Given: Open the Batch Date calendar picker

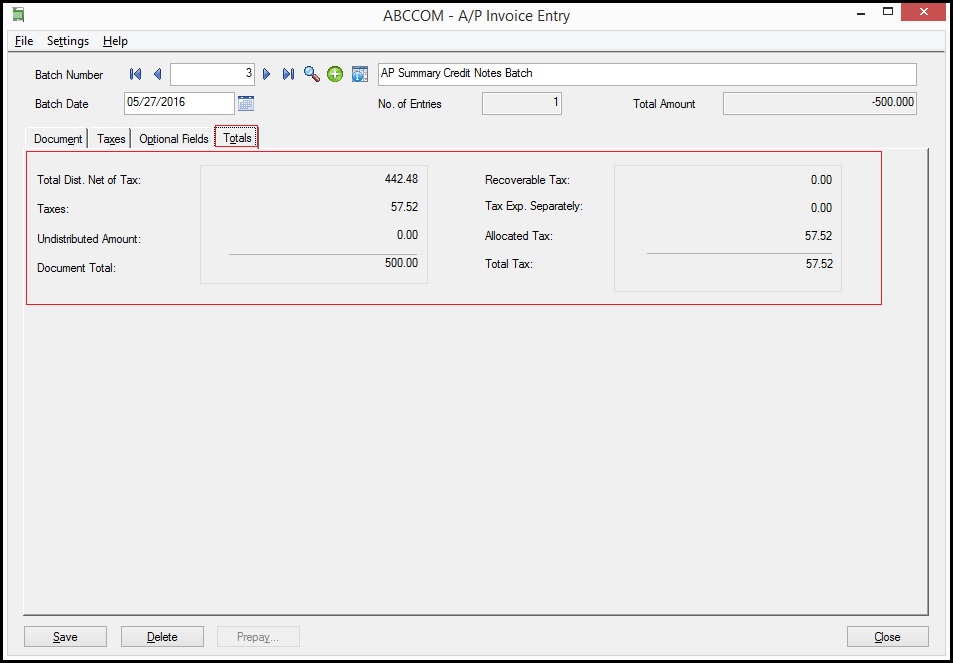Looking at the screenshot, I should (246, 103).
